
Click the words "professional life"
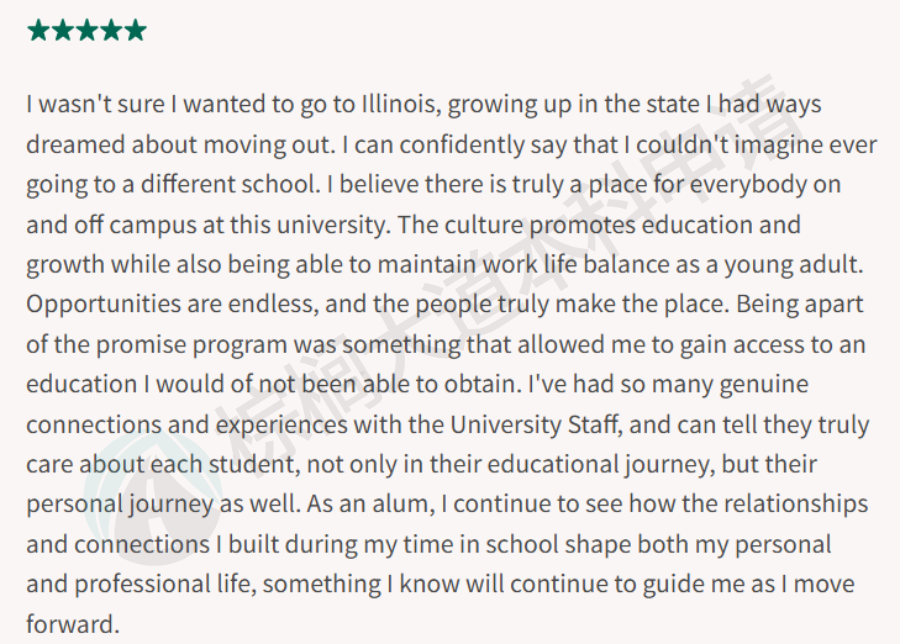click(x=162, y=585)
